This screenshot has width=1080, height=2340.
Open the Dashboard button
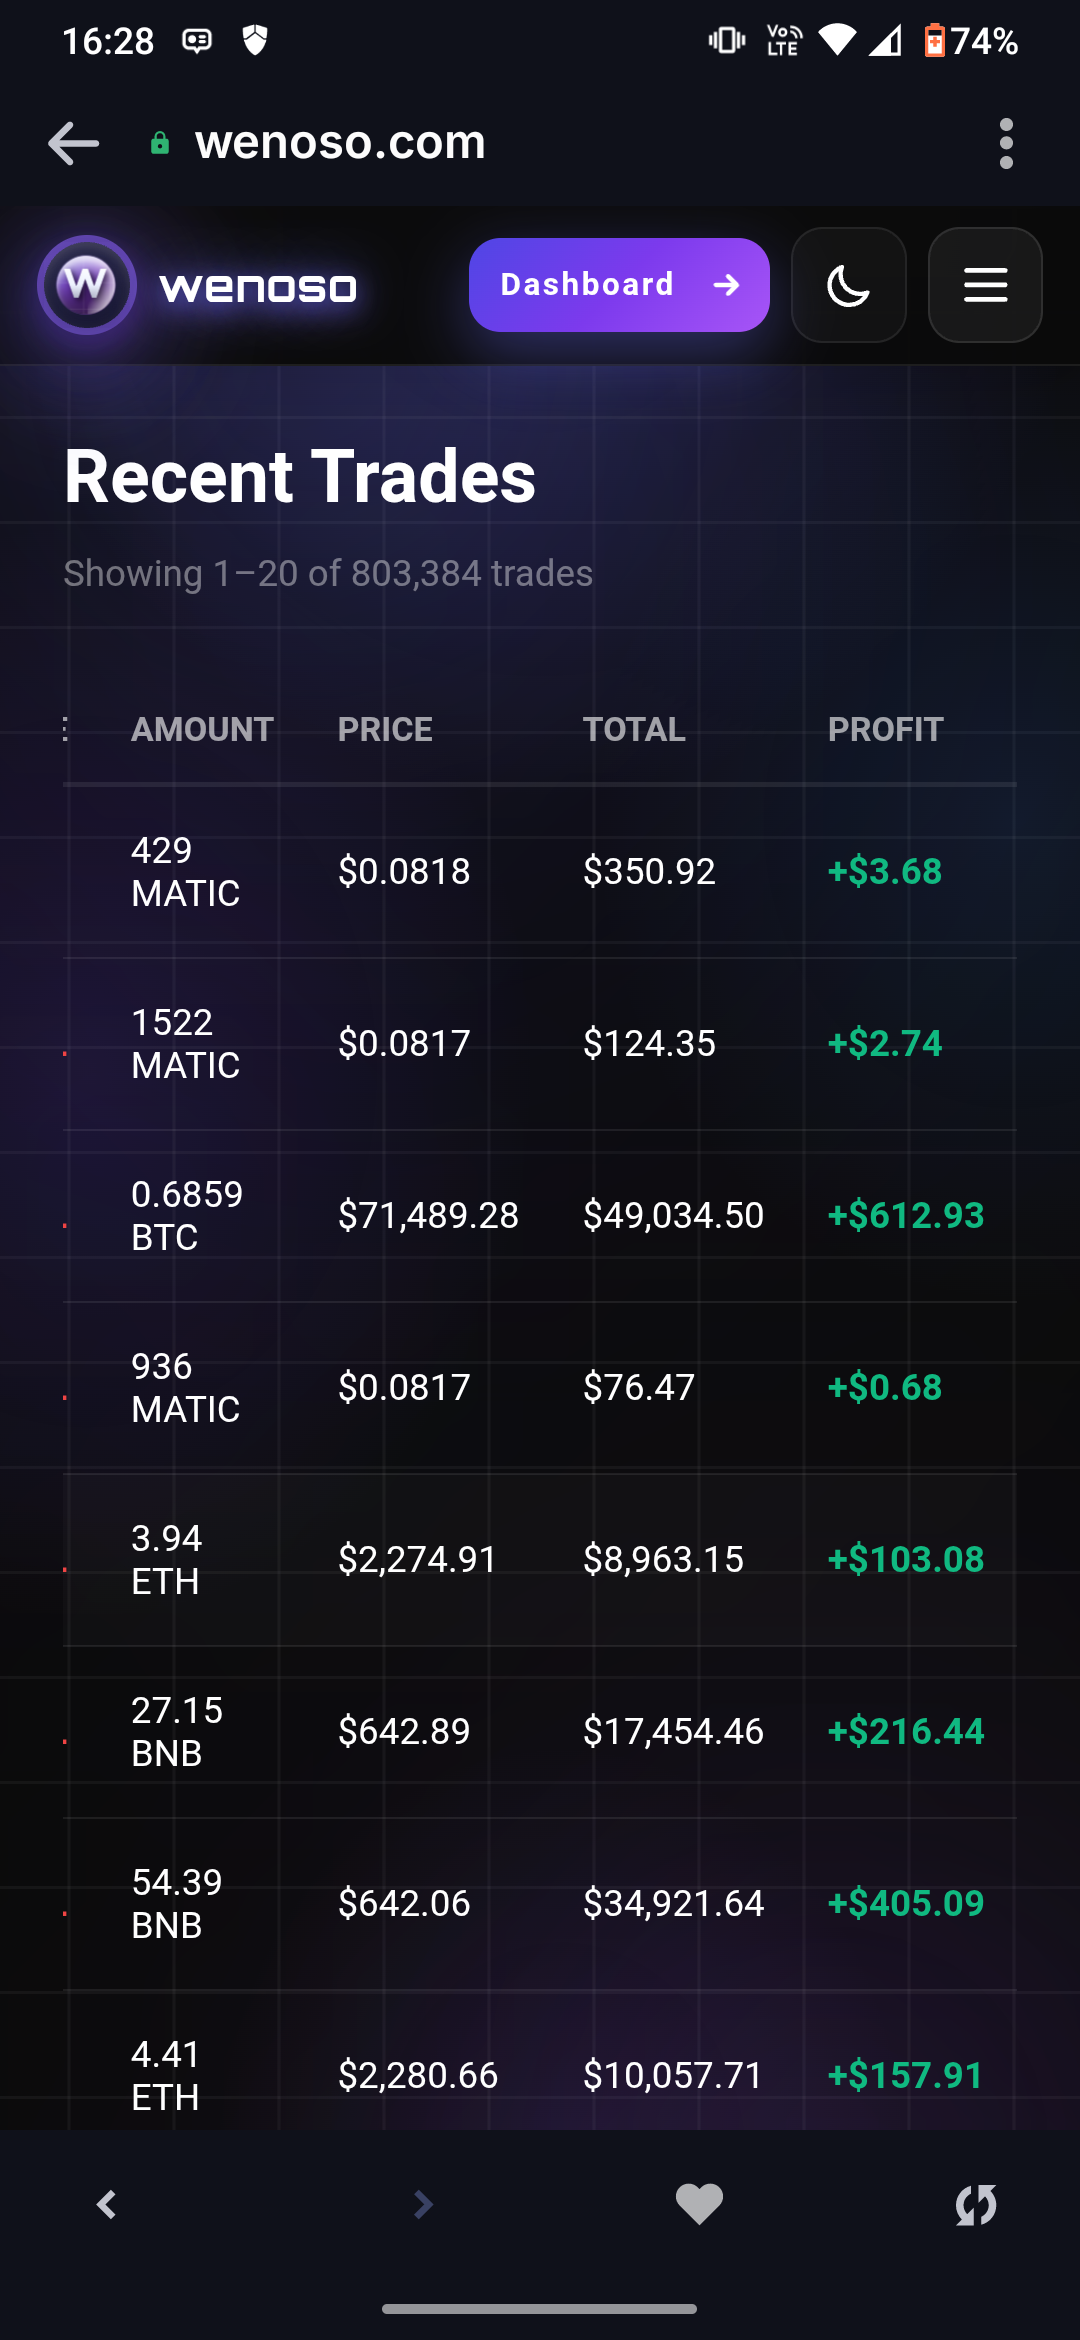[x=619, y=285]
